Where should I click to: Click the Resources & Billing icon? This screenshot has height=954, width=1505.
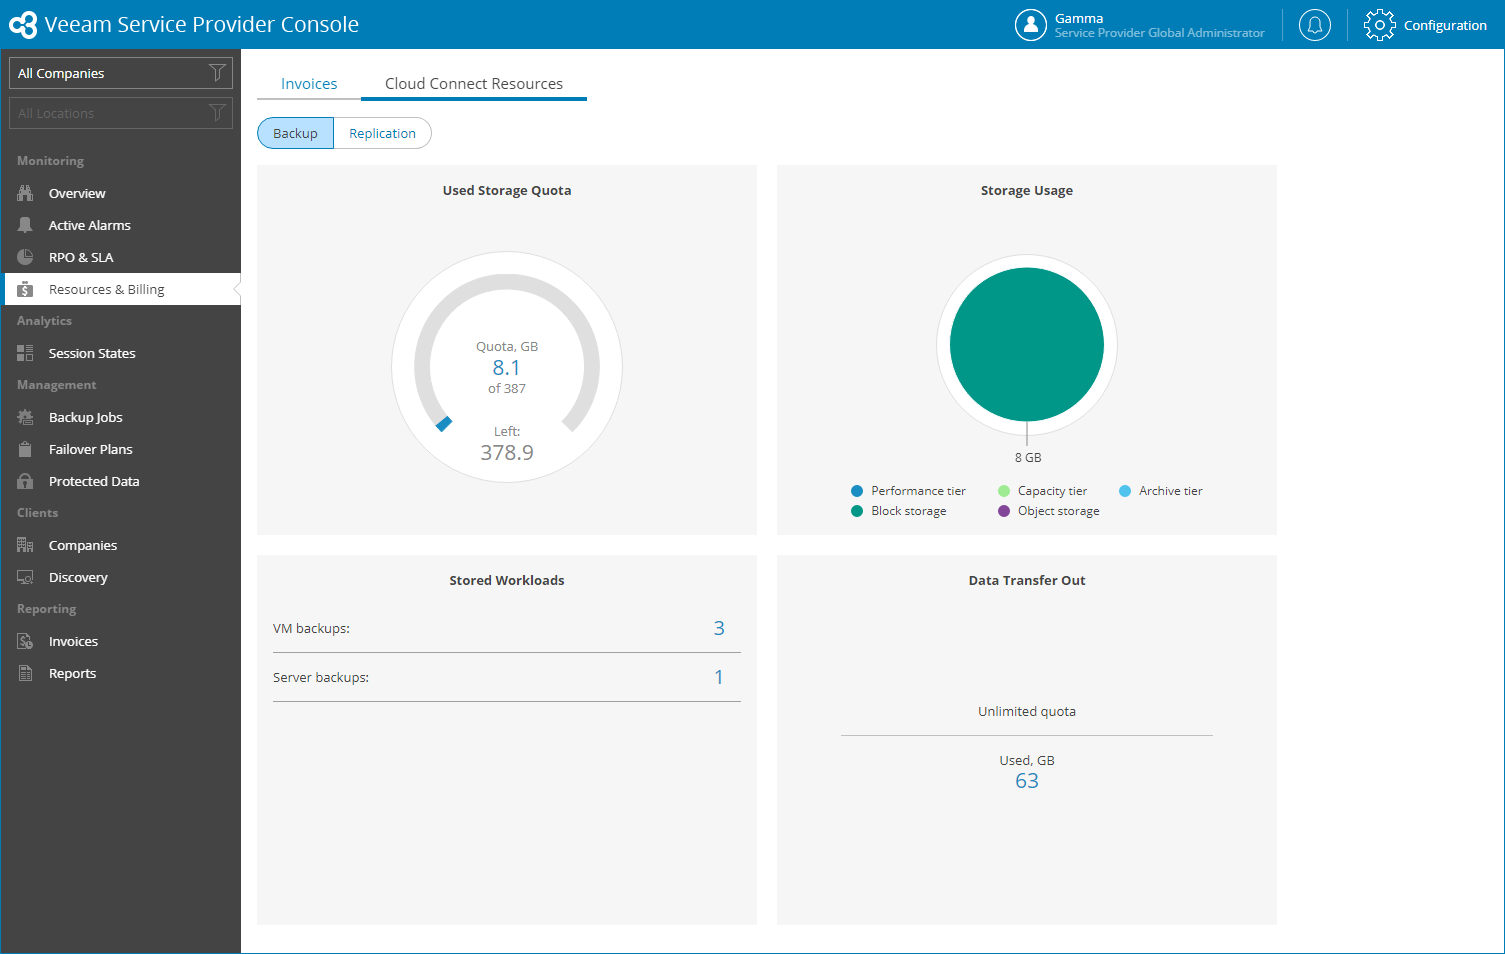click(x=25, y=289)
